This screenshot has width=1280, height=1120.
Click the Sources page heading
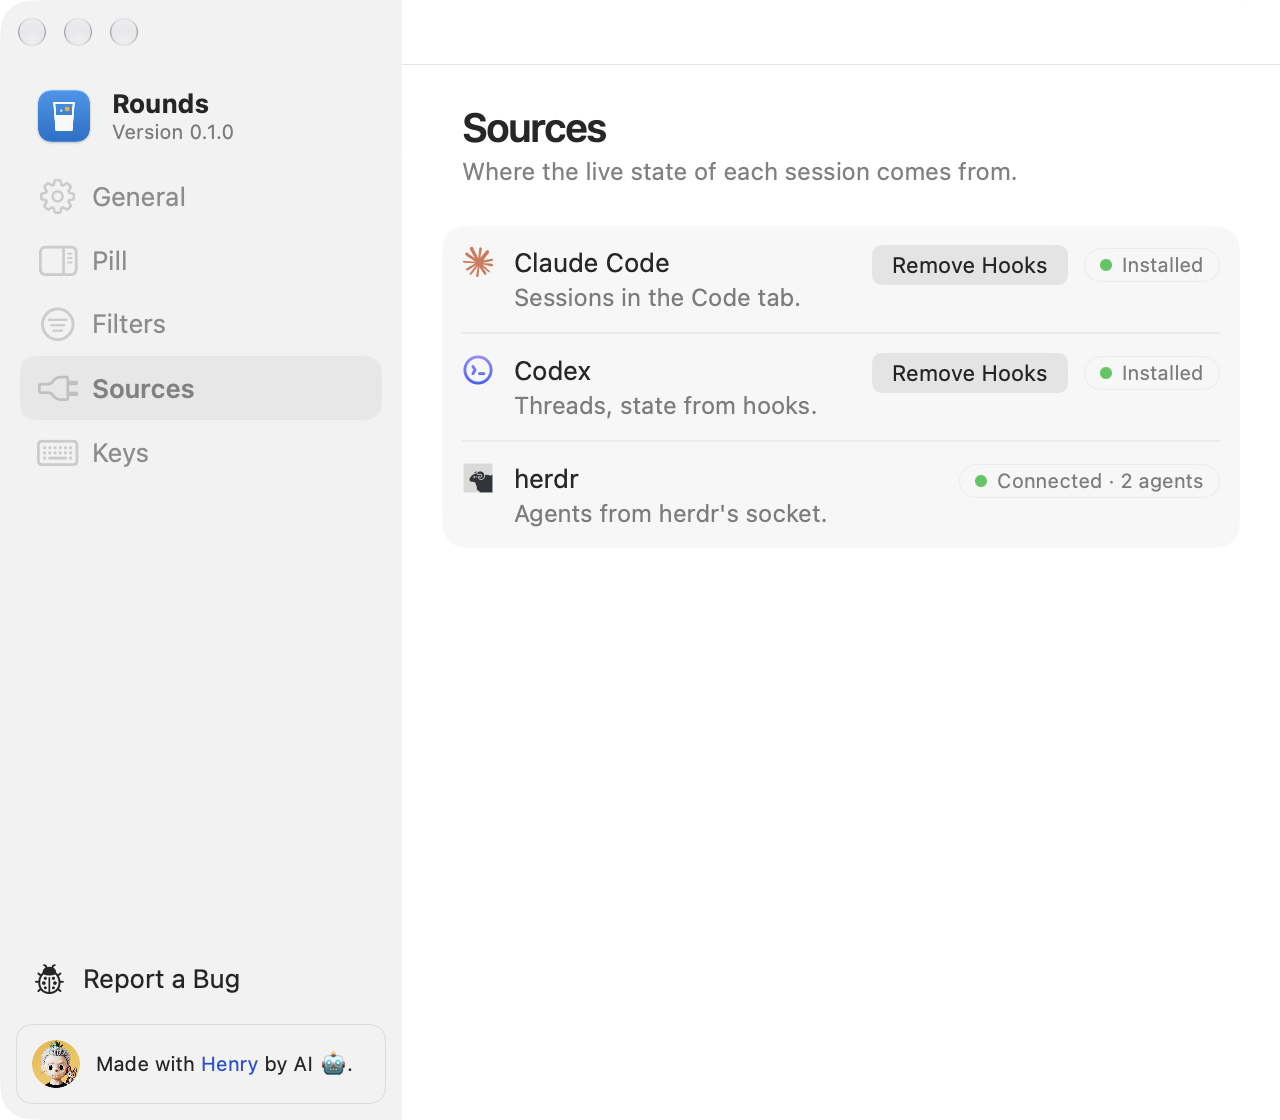click(534, 129)
